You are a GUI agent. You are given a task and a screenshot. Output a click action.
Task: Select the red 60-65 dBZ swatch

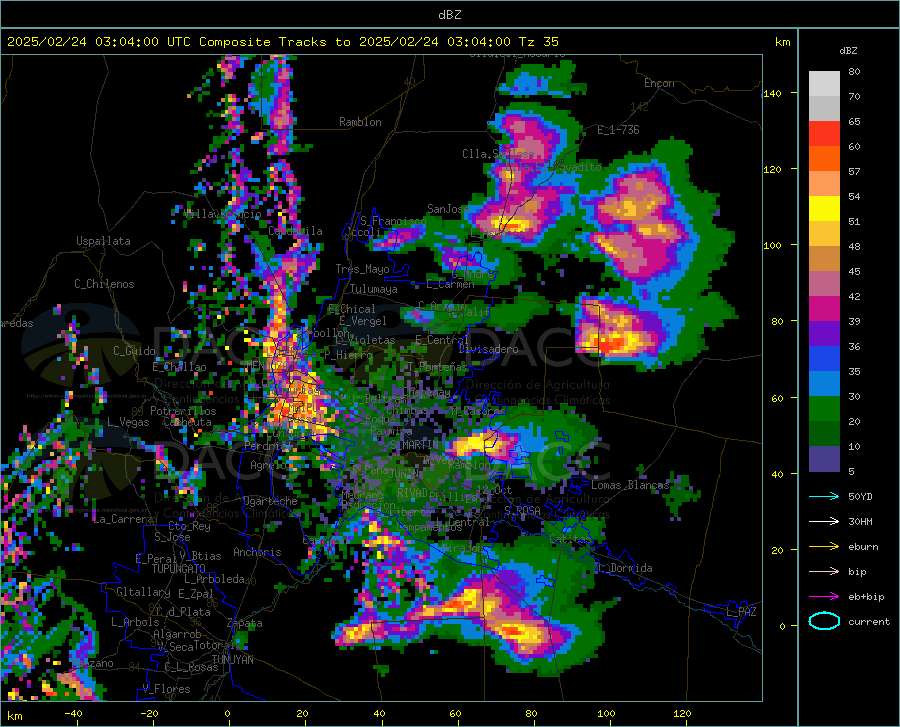(824, 134)
